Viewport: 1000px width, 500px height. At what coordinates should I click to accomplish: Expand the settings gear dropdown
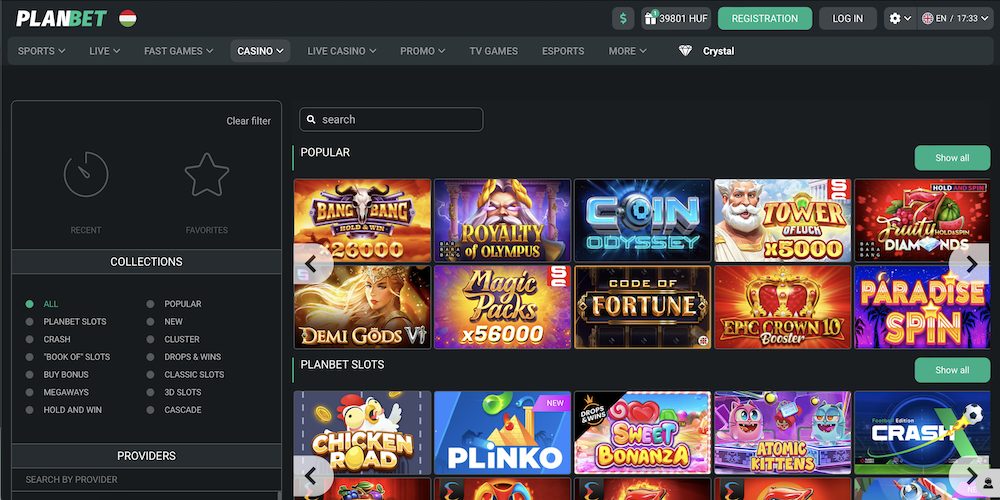900,18
